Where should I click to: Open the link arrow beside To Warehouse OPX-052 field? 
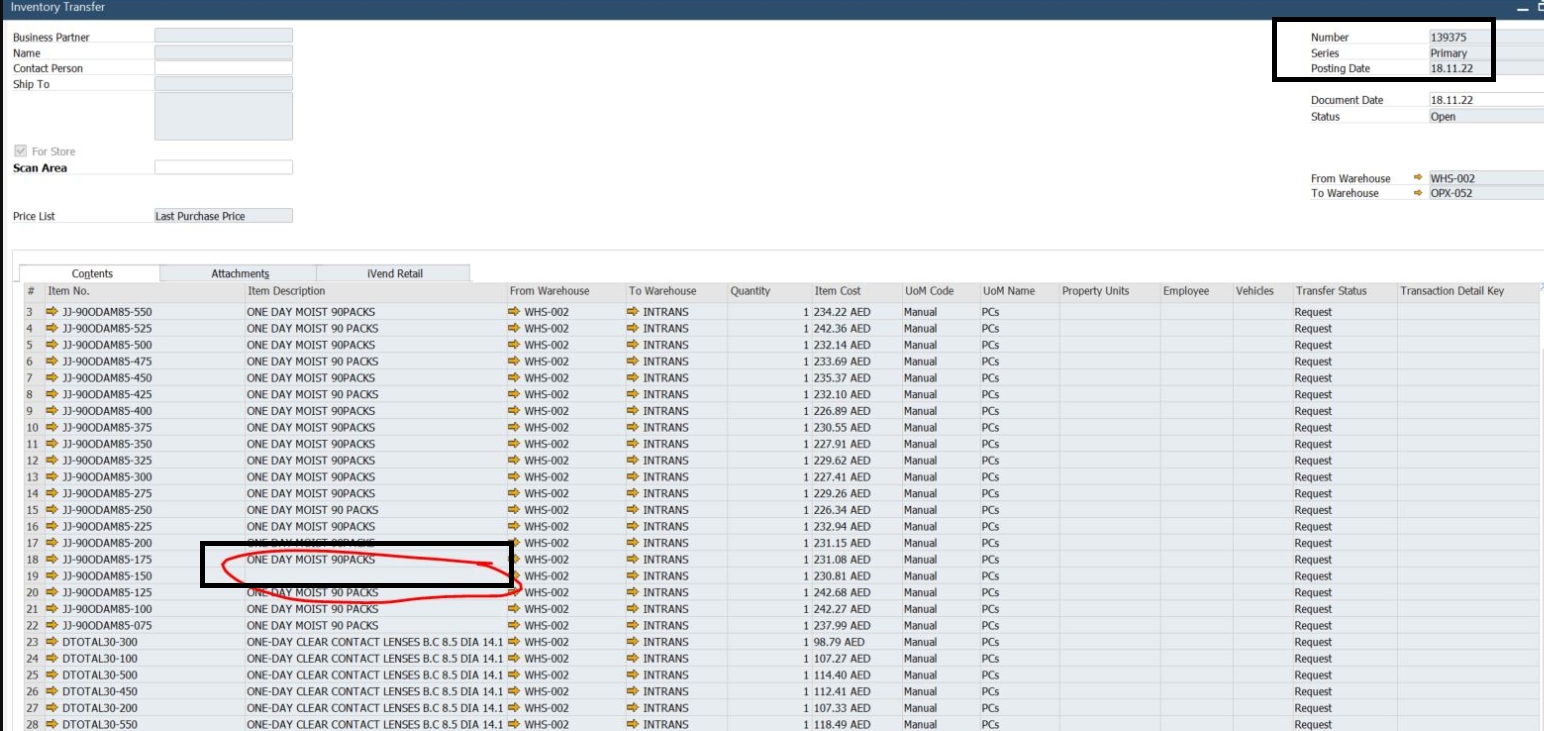[x=1418, y=193]
